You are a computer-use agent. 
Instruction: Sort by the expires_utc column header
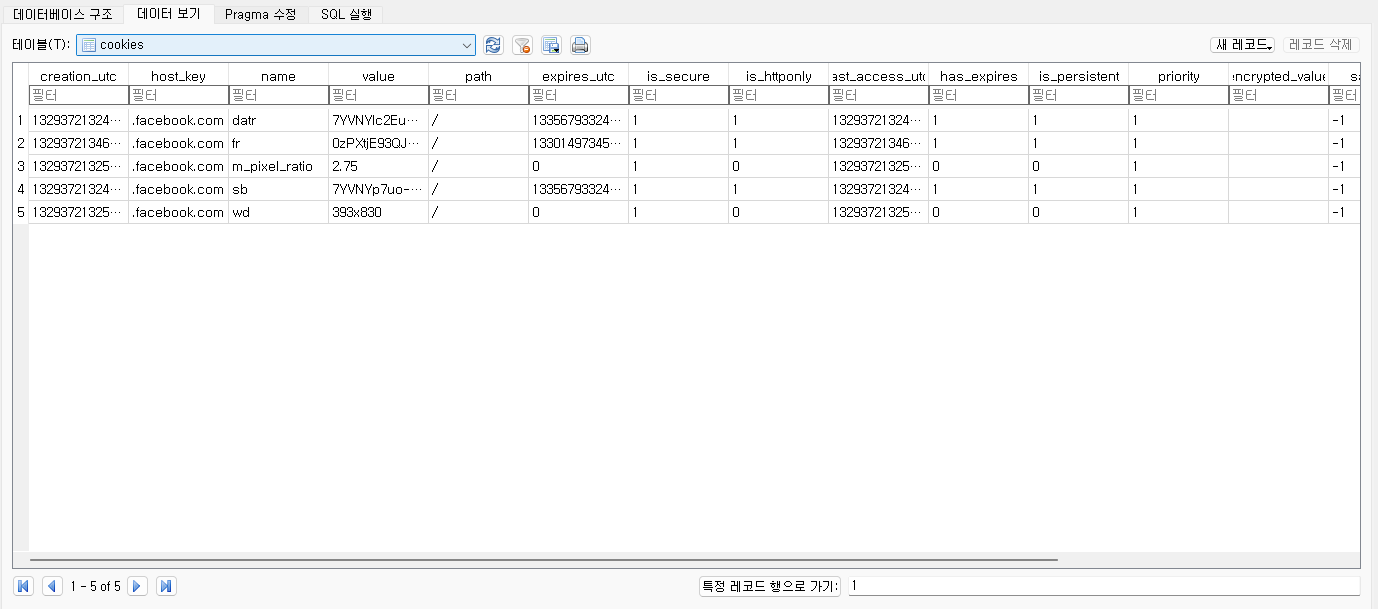point(578,76)
